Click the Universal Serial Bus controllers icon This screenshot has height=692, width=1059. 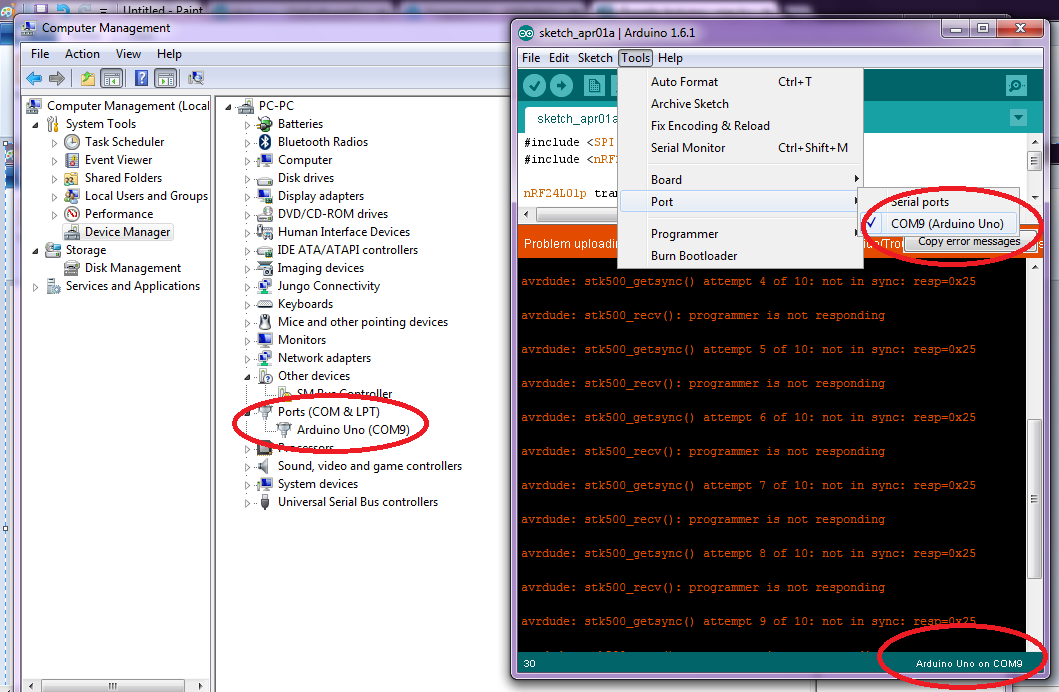(265, 502)
